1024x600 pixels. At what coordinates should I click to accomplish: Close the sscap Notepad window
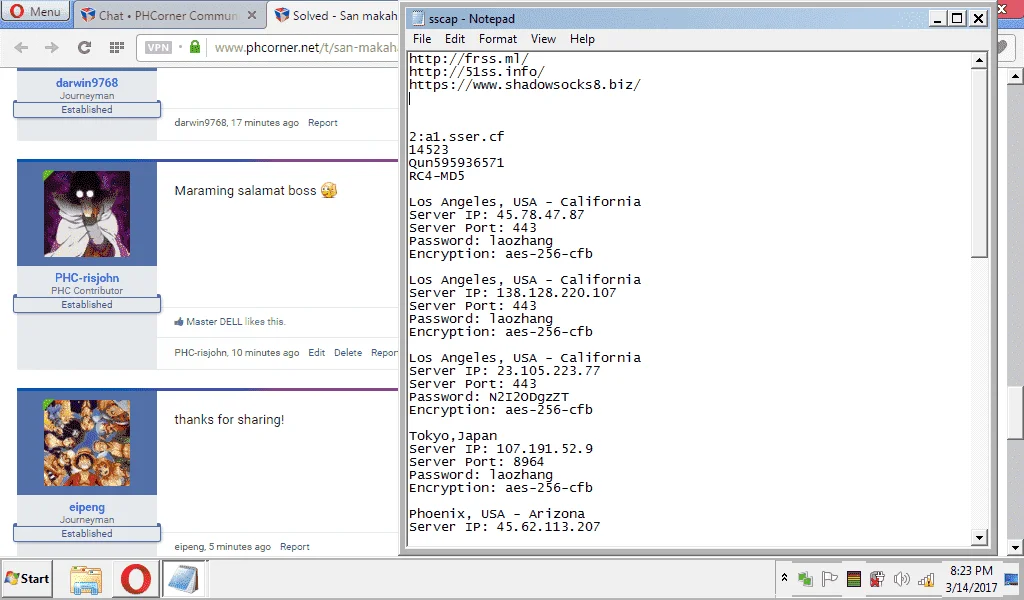coord(978,18)
